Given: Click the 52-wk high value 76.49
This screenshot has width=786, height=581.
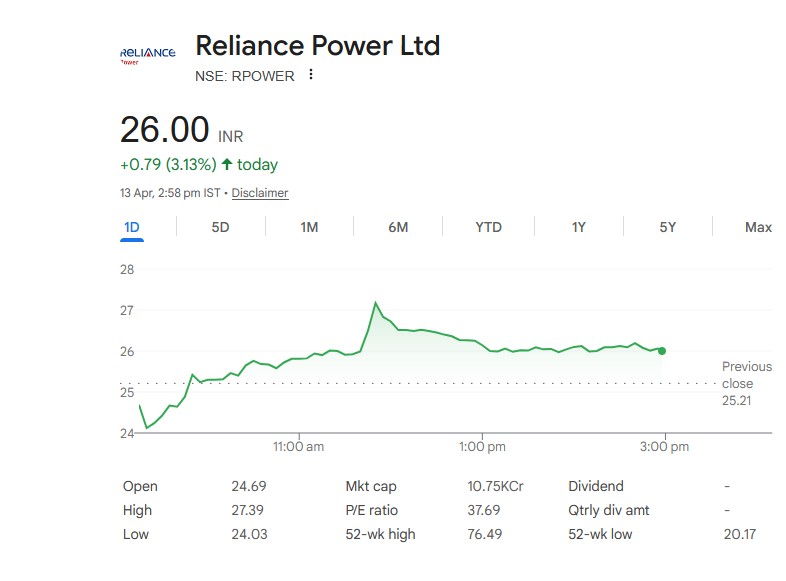Looking at the screenshot, I should 484,534.
